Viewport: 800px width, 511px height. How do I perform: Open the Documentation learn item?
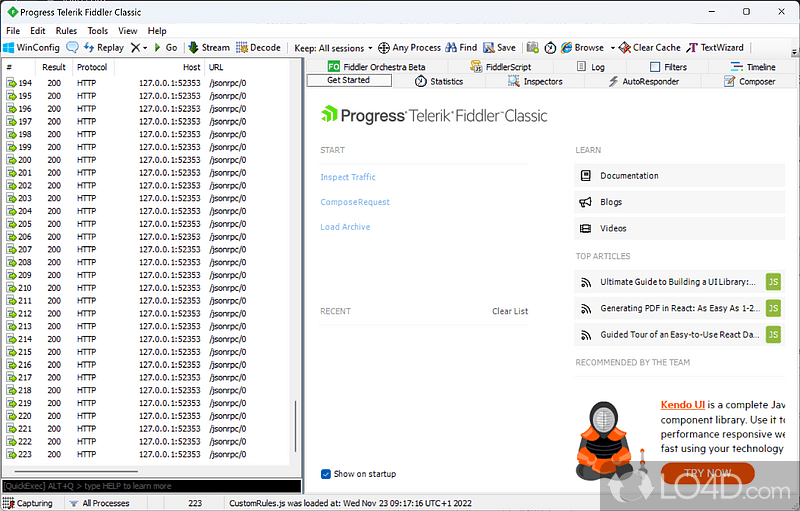(x=679, y=175)
